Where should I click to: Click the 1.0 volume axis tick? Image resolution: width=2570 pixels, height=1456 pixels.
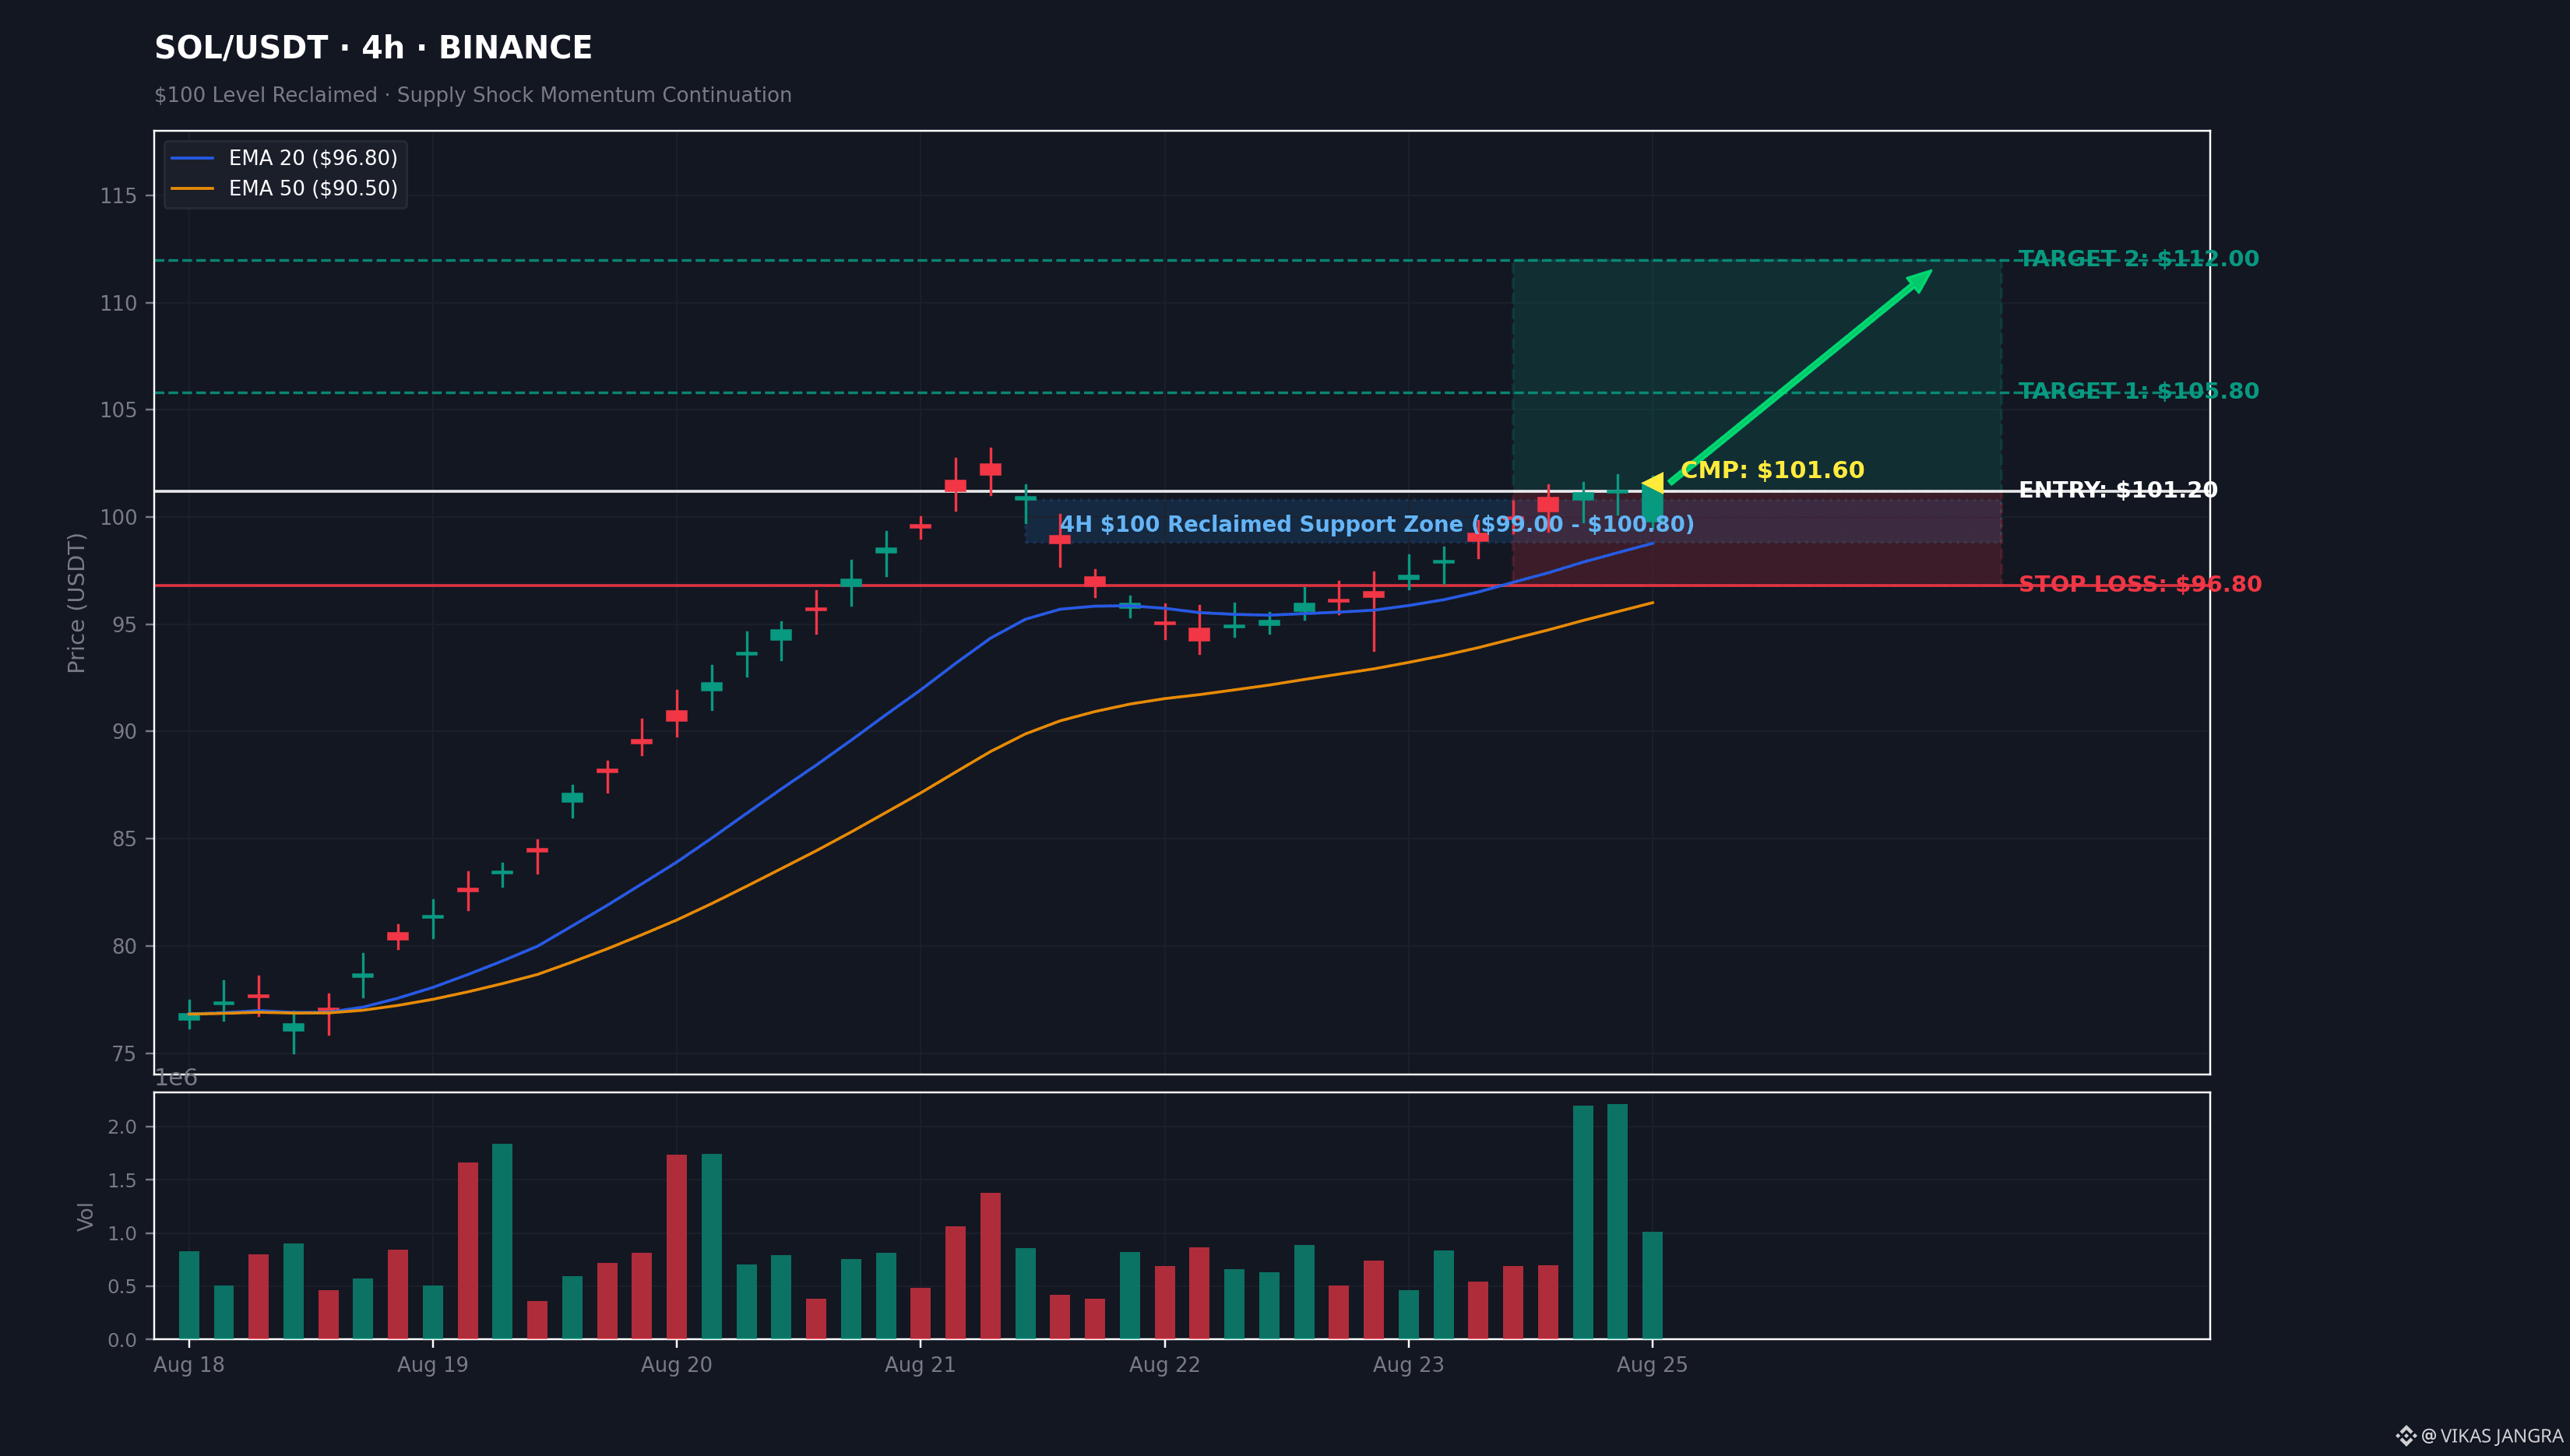[122, 1233]
